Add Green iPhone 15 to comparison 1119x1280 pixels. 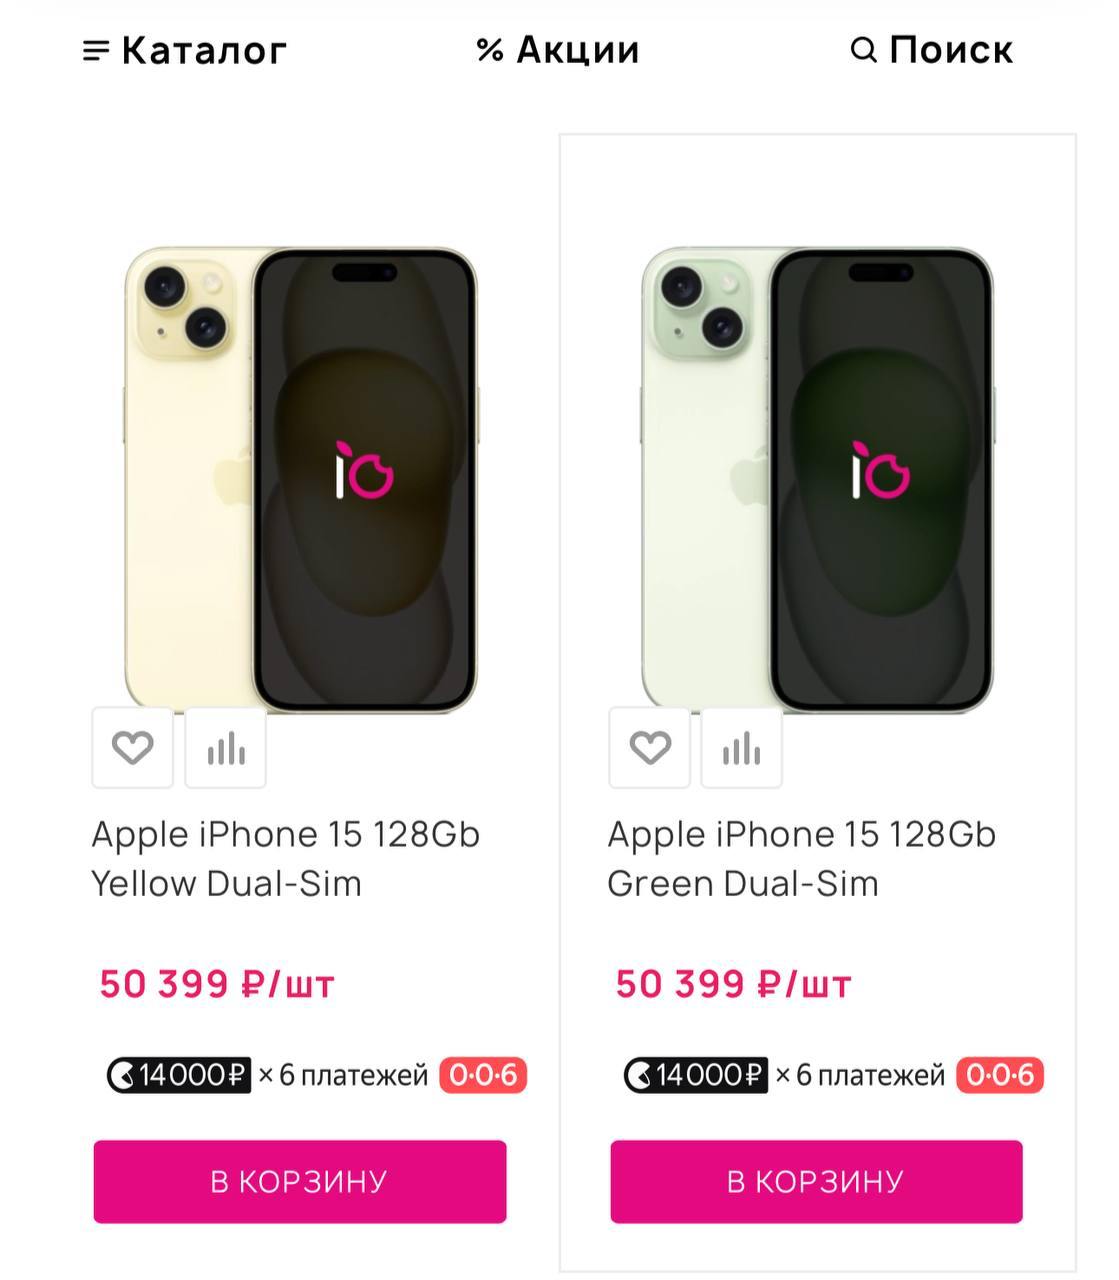[742, 748]
